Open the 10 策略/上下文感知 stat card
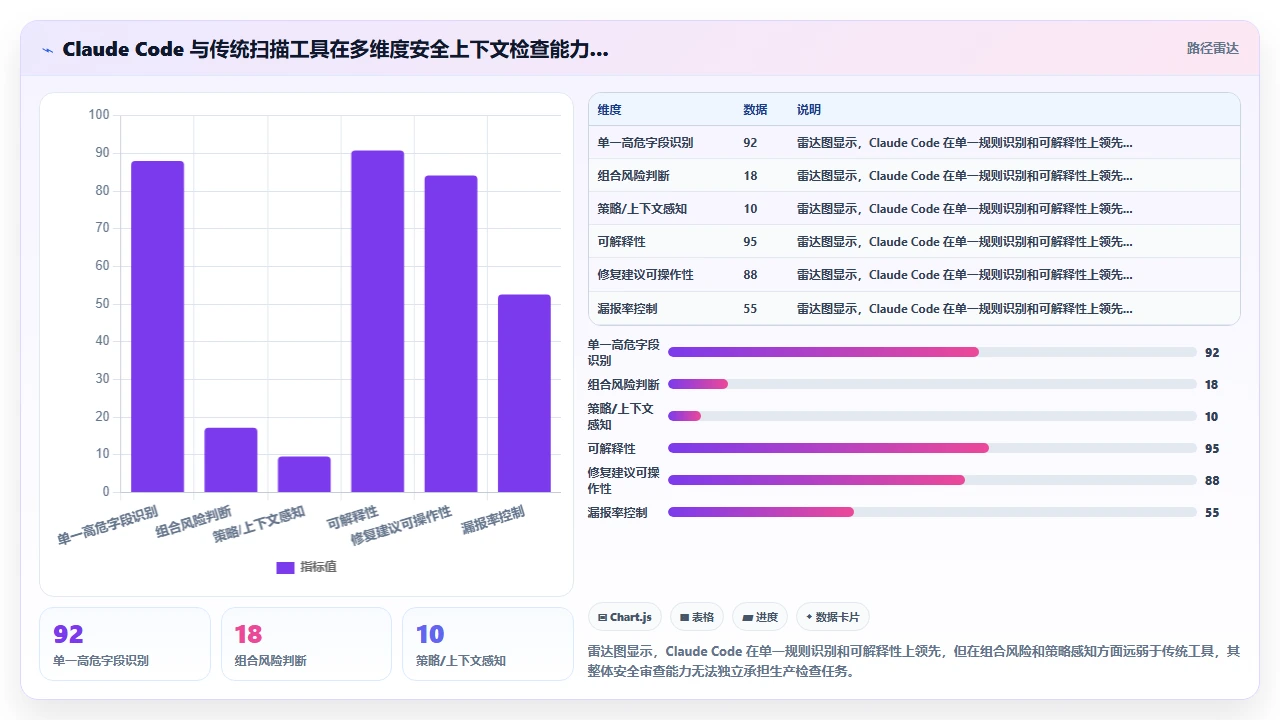 coord(488,644)
